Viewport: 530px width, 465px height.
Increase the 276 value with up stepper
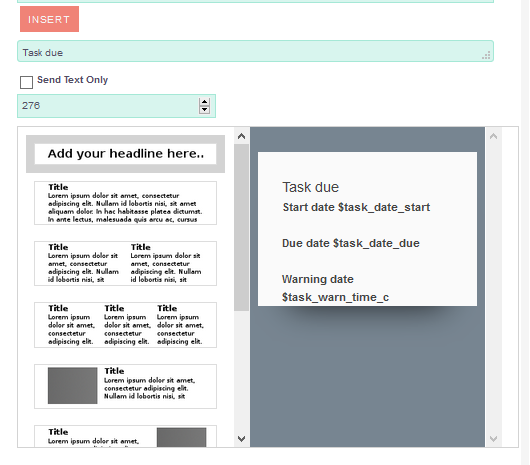pos(204,102)
